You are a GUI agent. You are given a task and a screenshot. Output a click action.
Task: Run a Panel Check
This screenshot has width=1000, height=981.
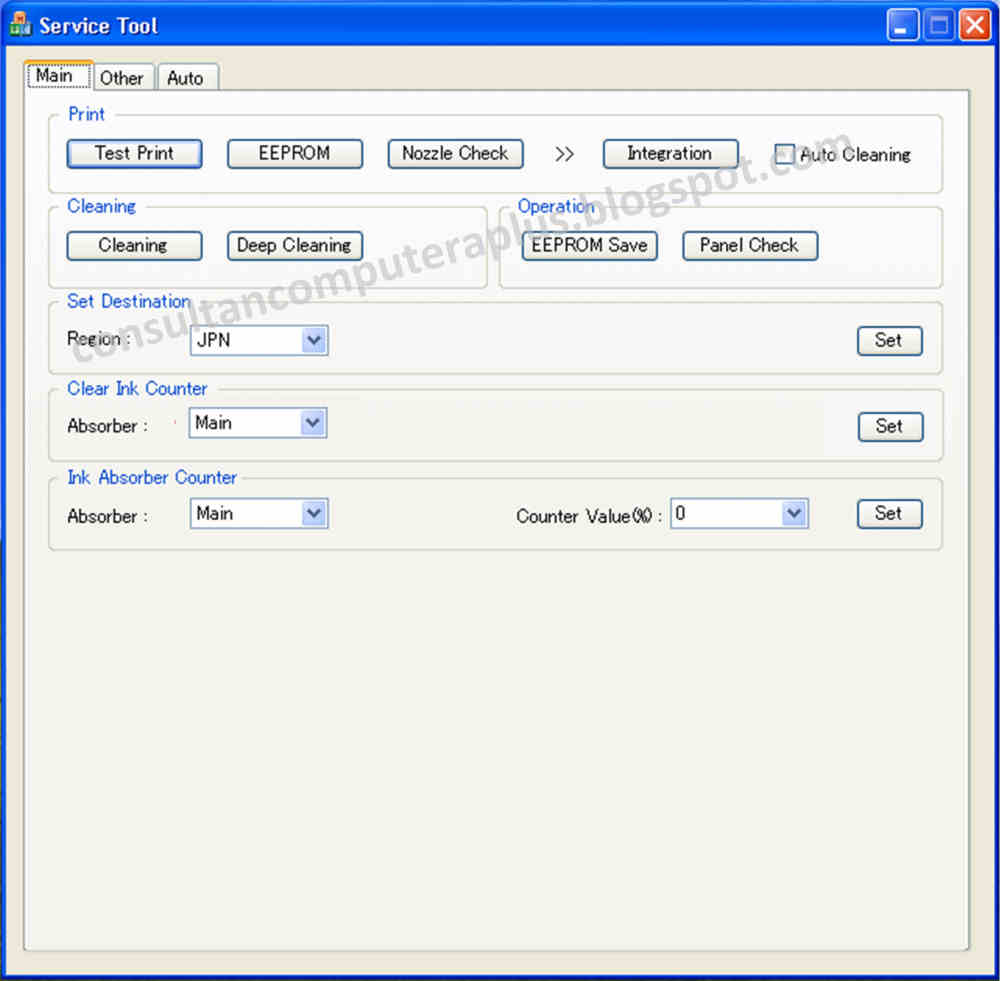pyautogui.click(x=750, y=245)
